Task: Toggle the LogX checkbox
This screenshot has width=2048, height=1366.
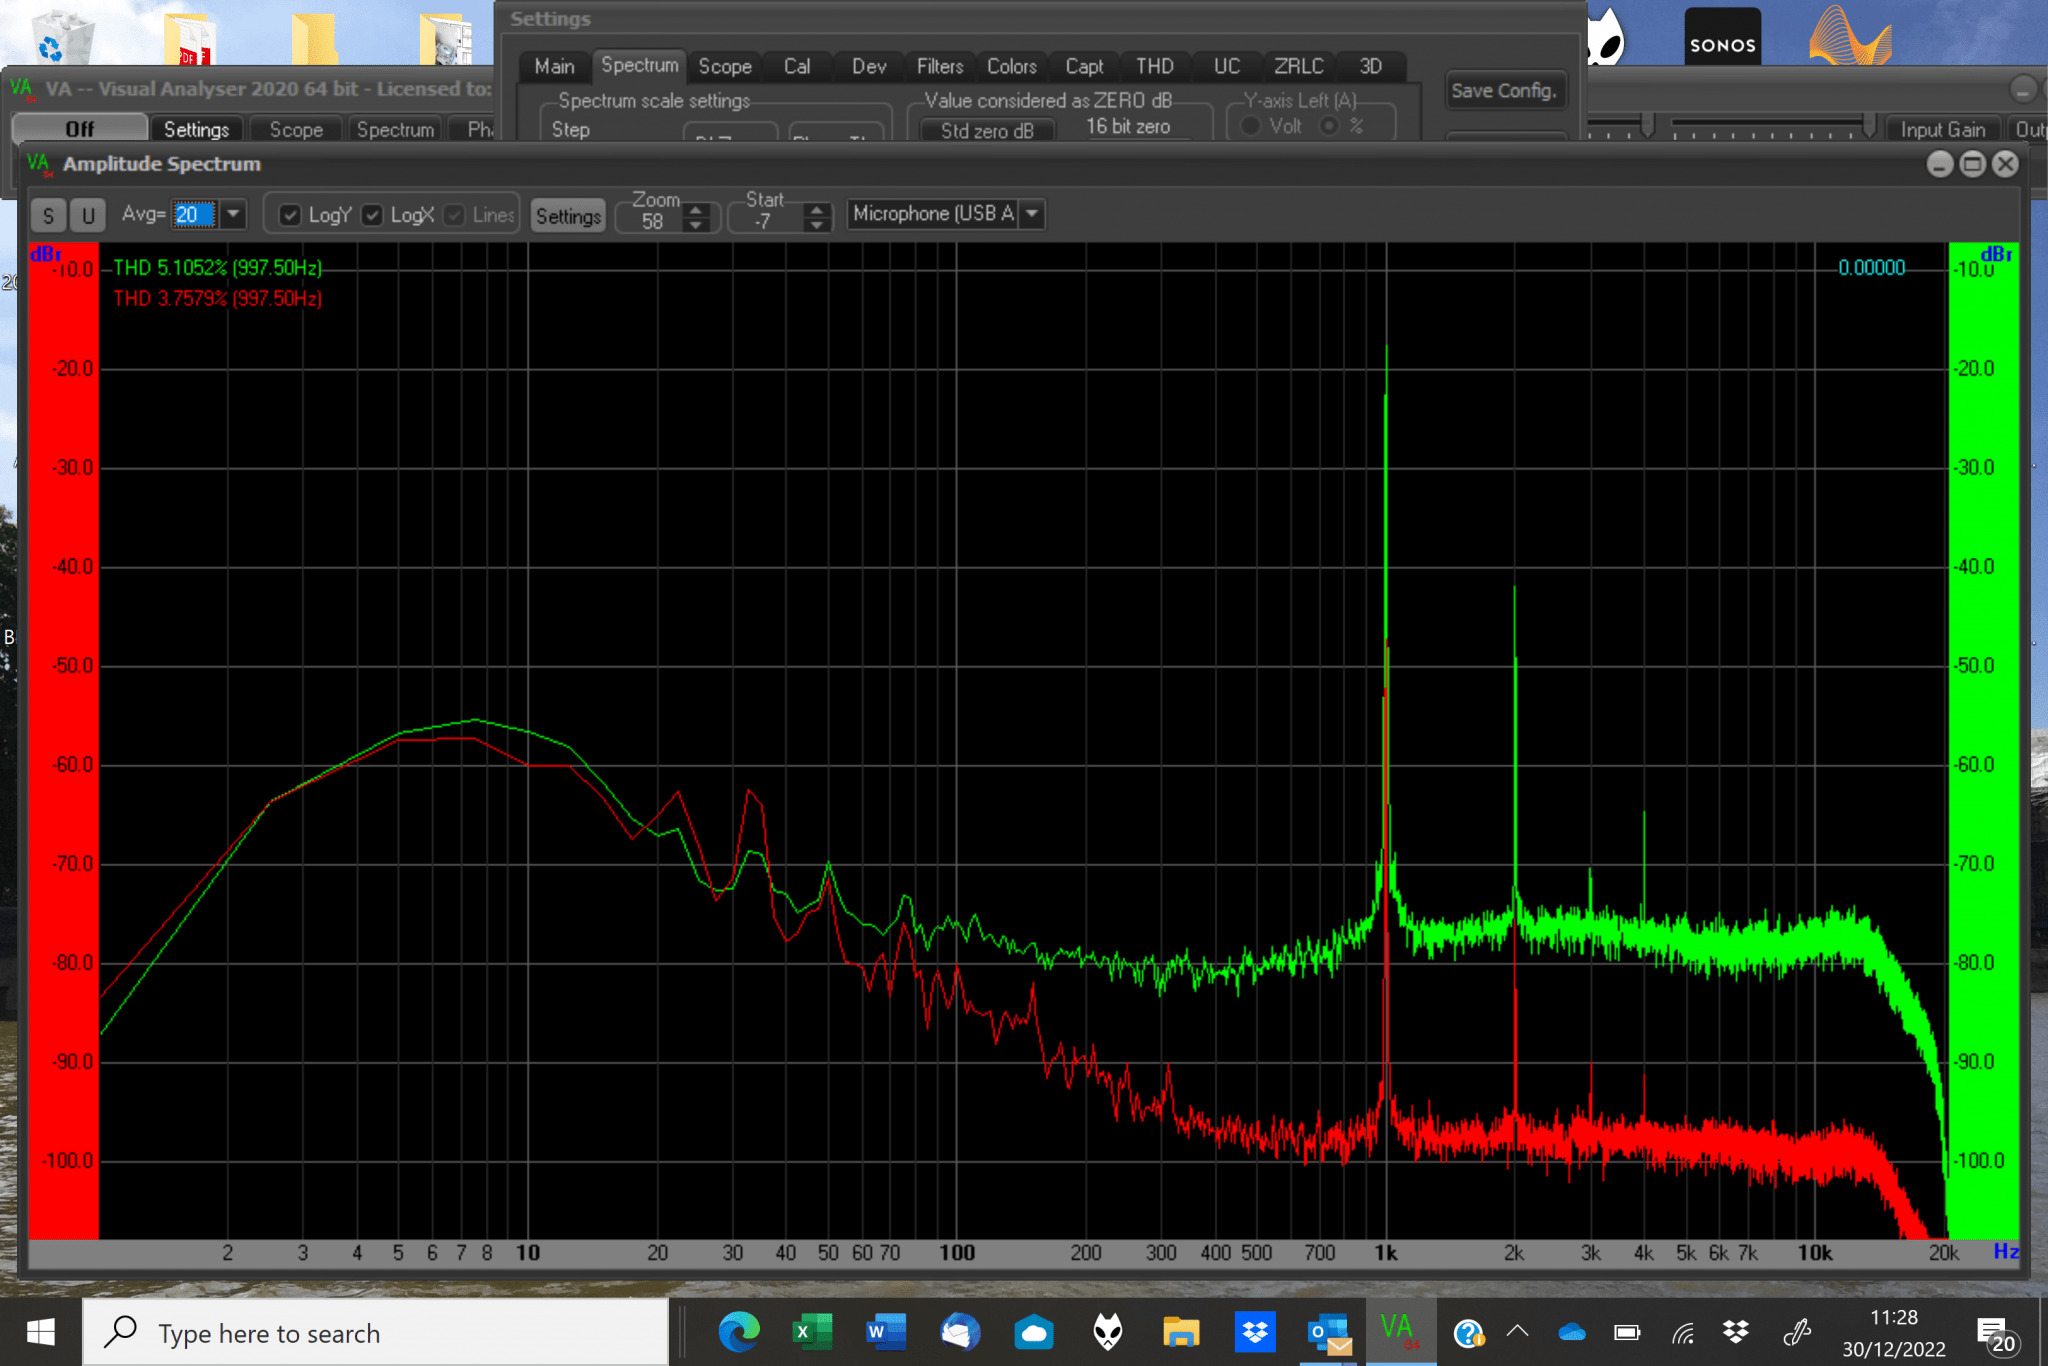Action: pos(372,215)
